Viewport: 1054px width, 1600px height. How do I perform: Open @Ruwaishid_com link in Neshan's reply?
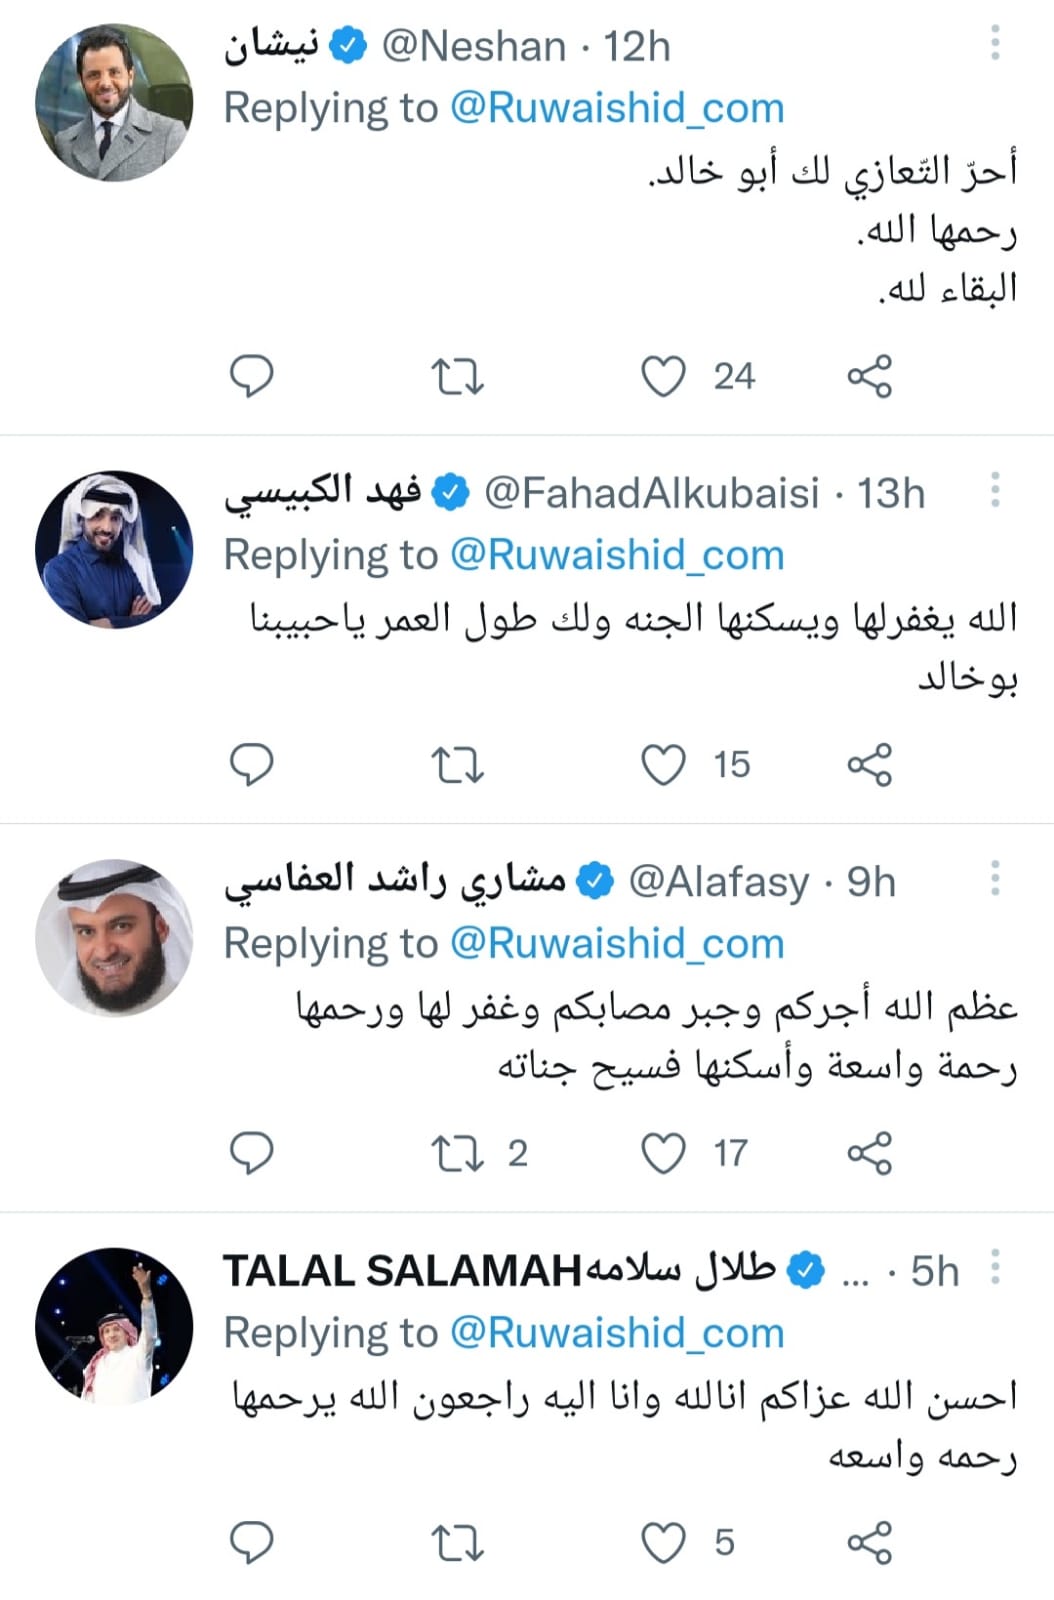pos(617,108)
